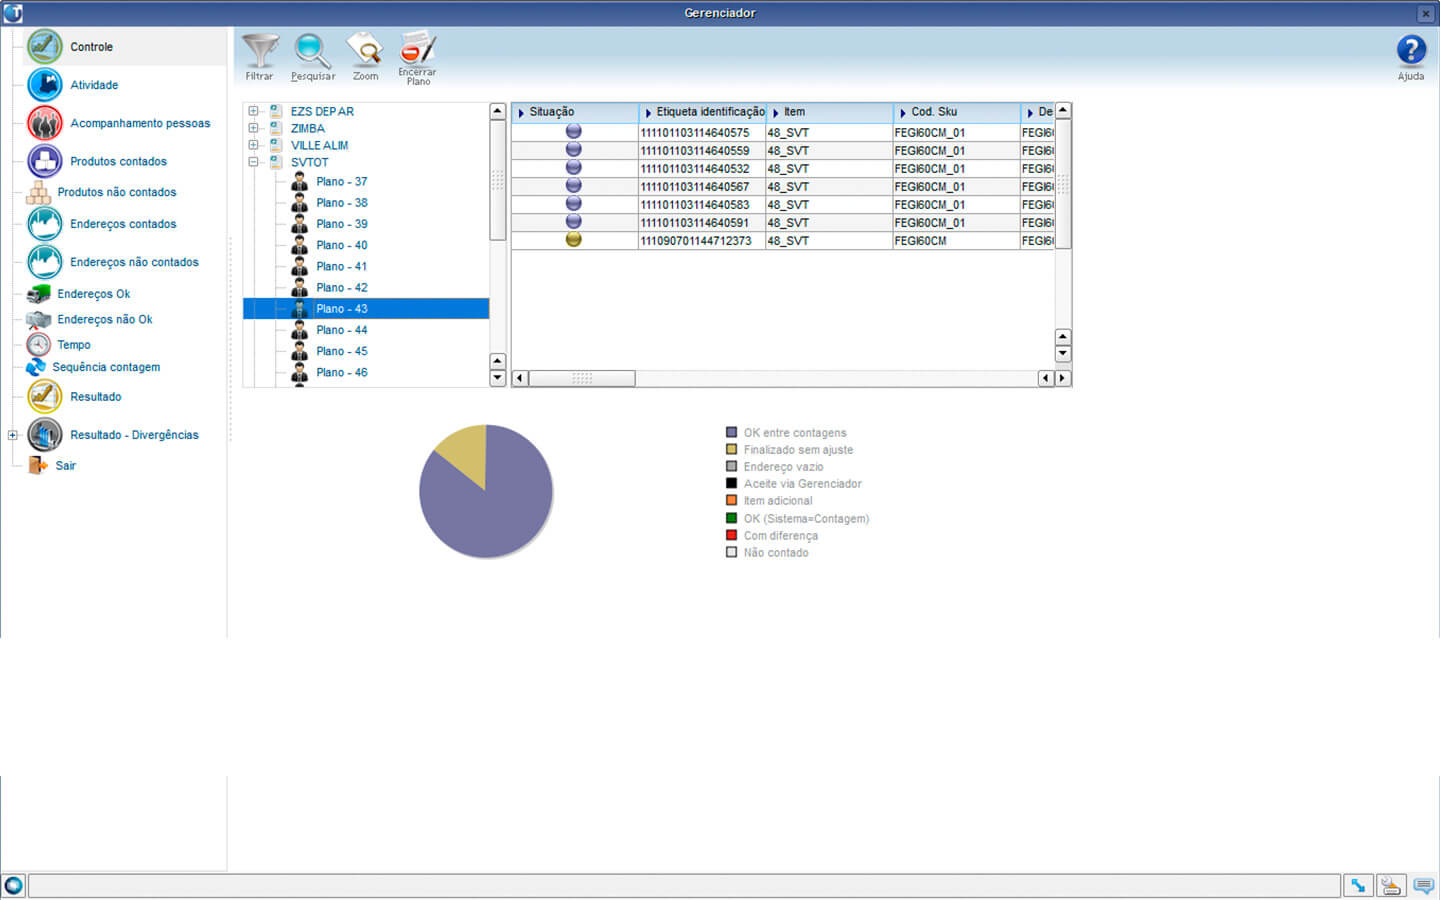Open the Atividade sidebar icon

45,85
